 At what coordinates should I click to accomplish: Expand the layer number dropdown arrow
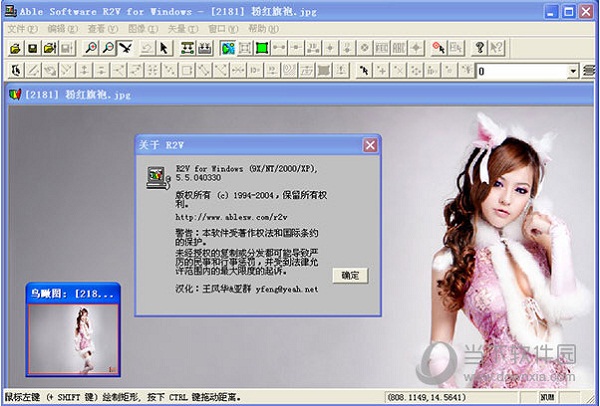point(573,71)
